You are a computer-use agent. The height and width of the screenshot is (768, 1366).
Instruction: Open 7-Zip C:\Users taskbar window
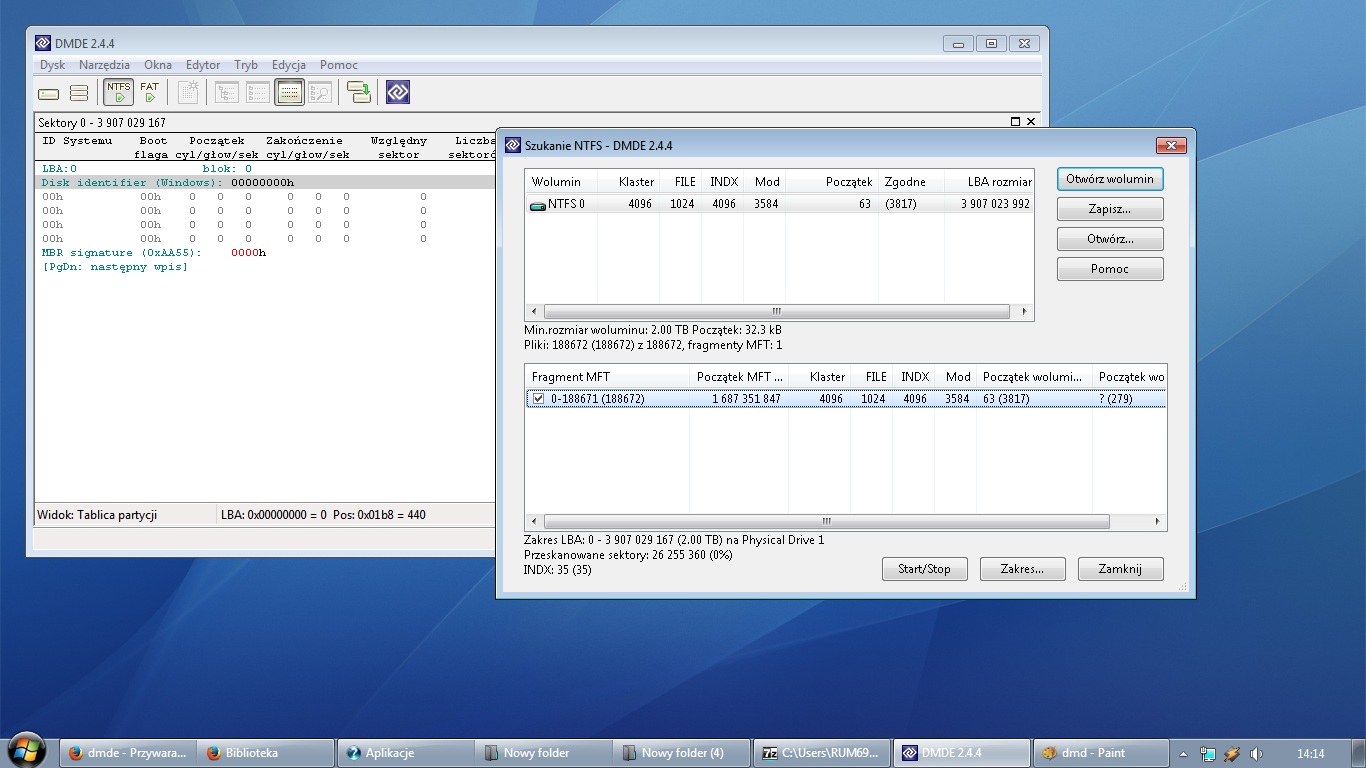821,753
